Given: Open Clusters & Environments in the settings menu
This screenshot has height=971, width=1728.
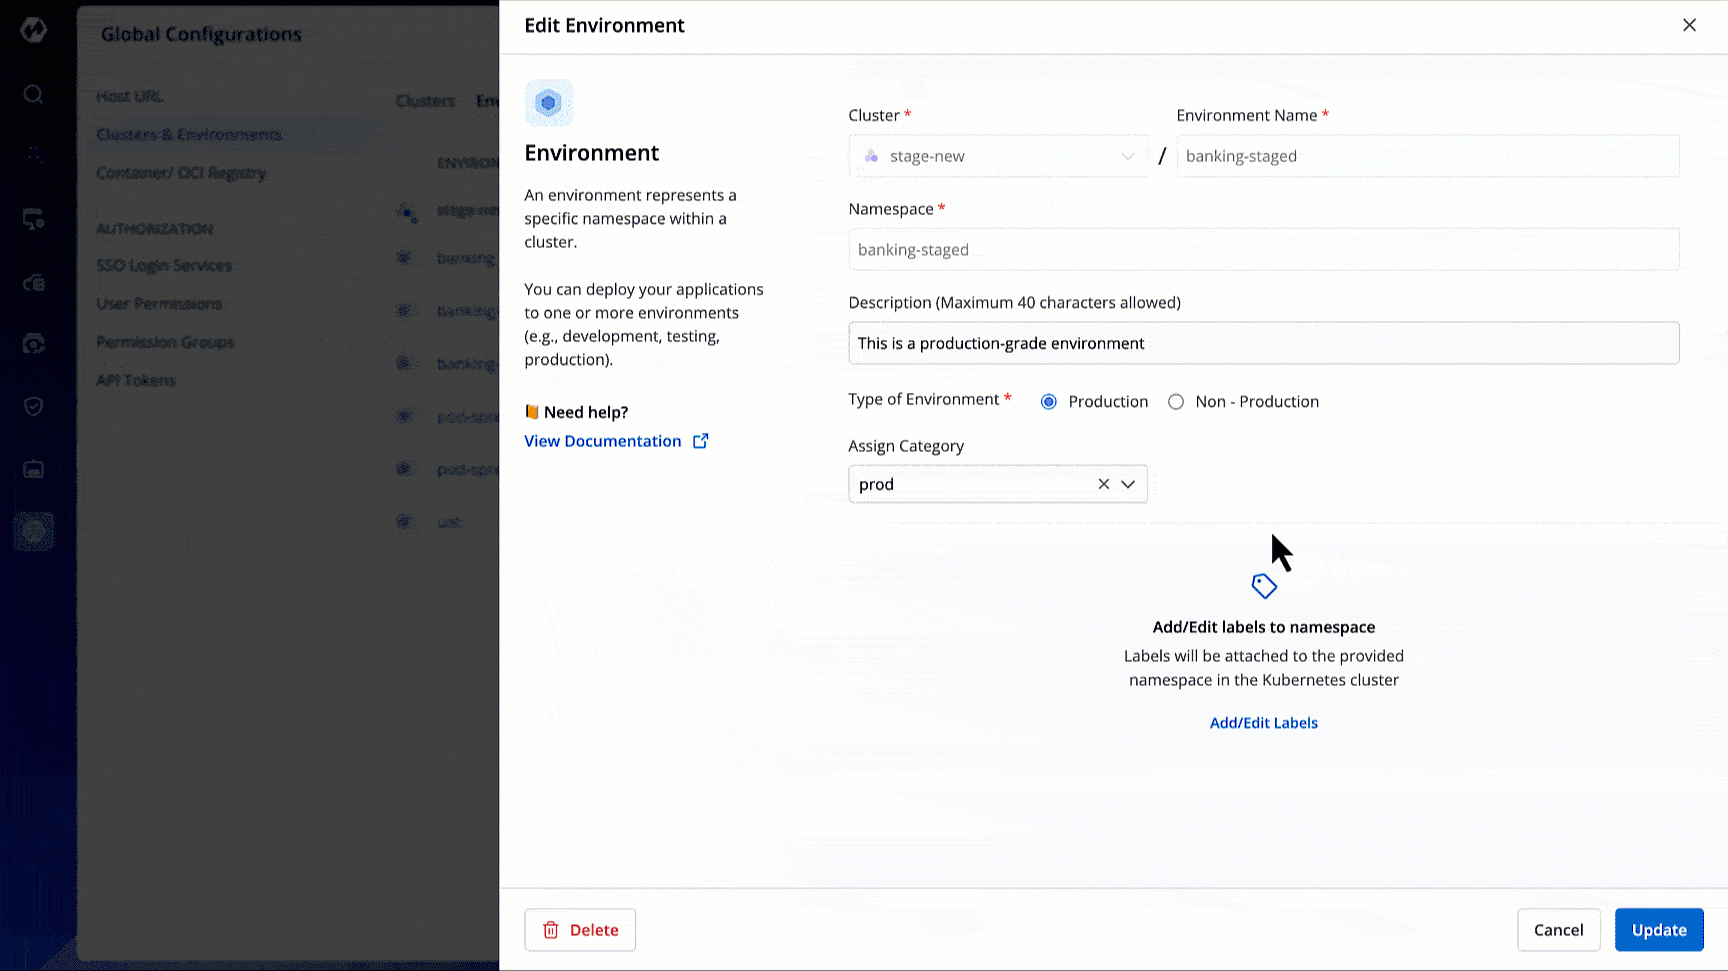Looking at the screenshot, I should (189, 134).
